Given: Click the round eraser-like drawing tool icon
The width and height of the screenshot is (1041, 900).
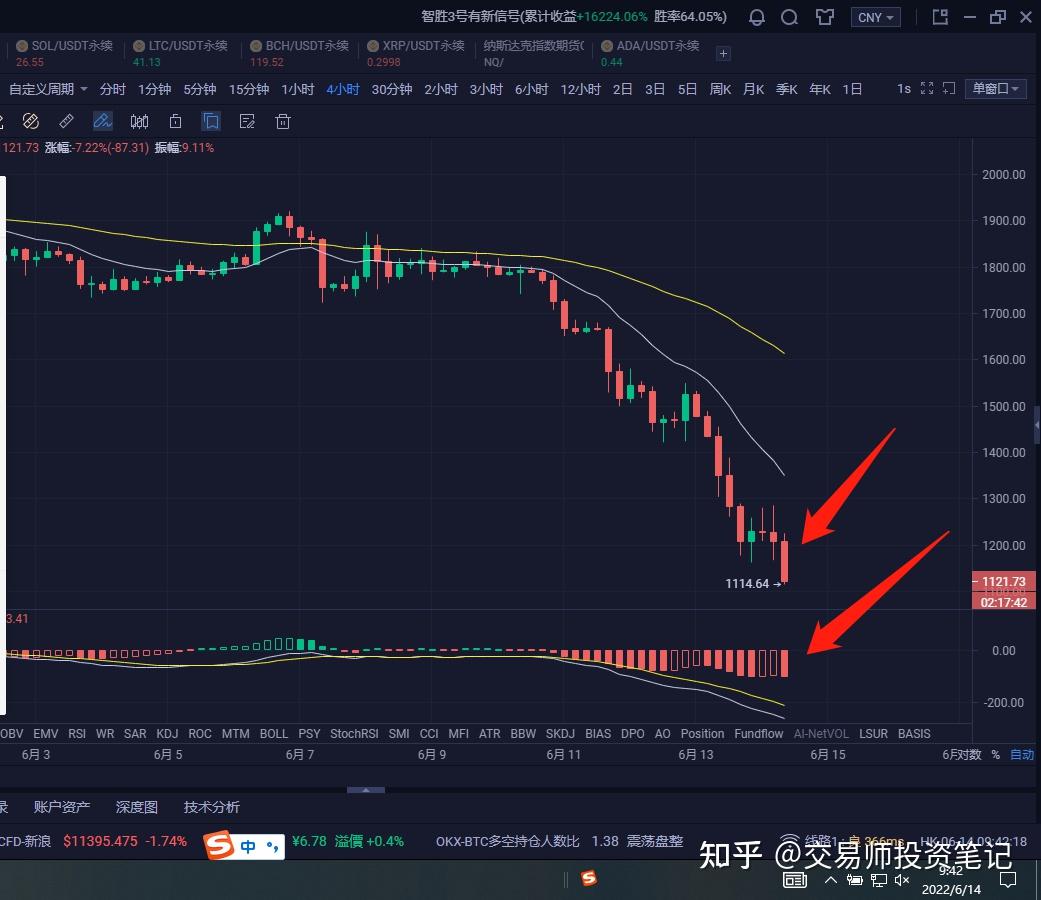Looking at the screenshot, I should pyautogui.click(x=31, y=121).
